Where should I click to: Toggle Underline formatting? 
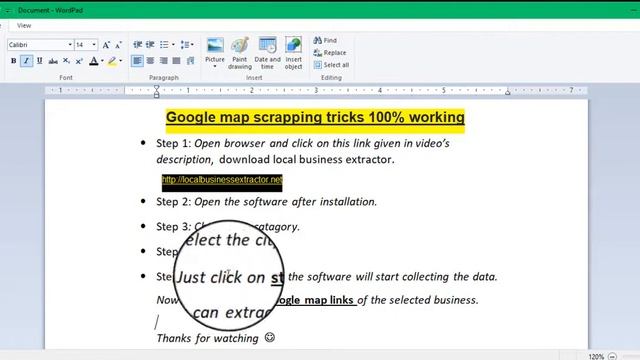pos(40,61)
